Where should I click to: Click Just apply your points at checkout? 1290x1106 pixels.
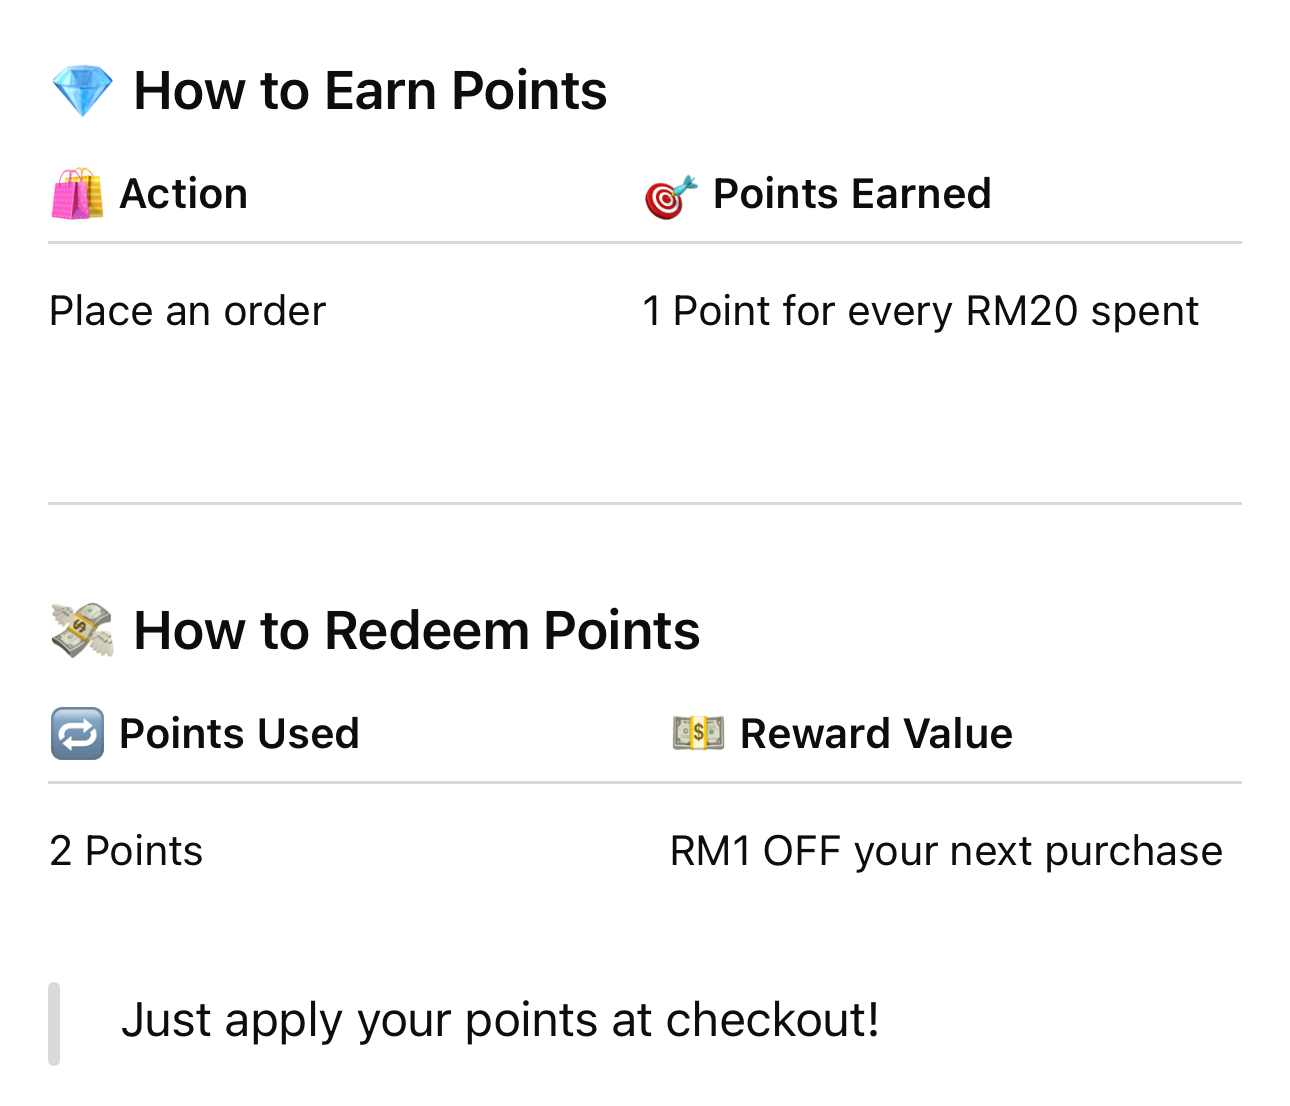tap(500, 1020)
